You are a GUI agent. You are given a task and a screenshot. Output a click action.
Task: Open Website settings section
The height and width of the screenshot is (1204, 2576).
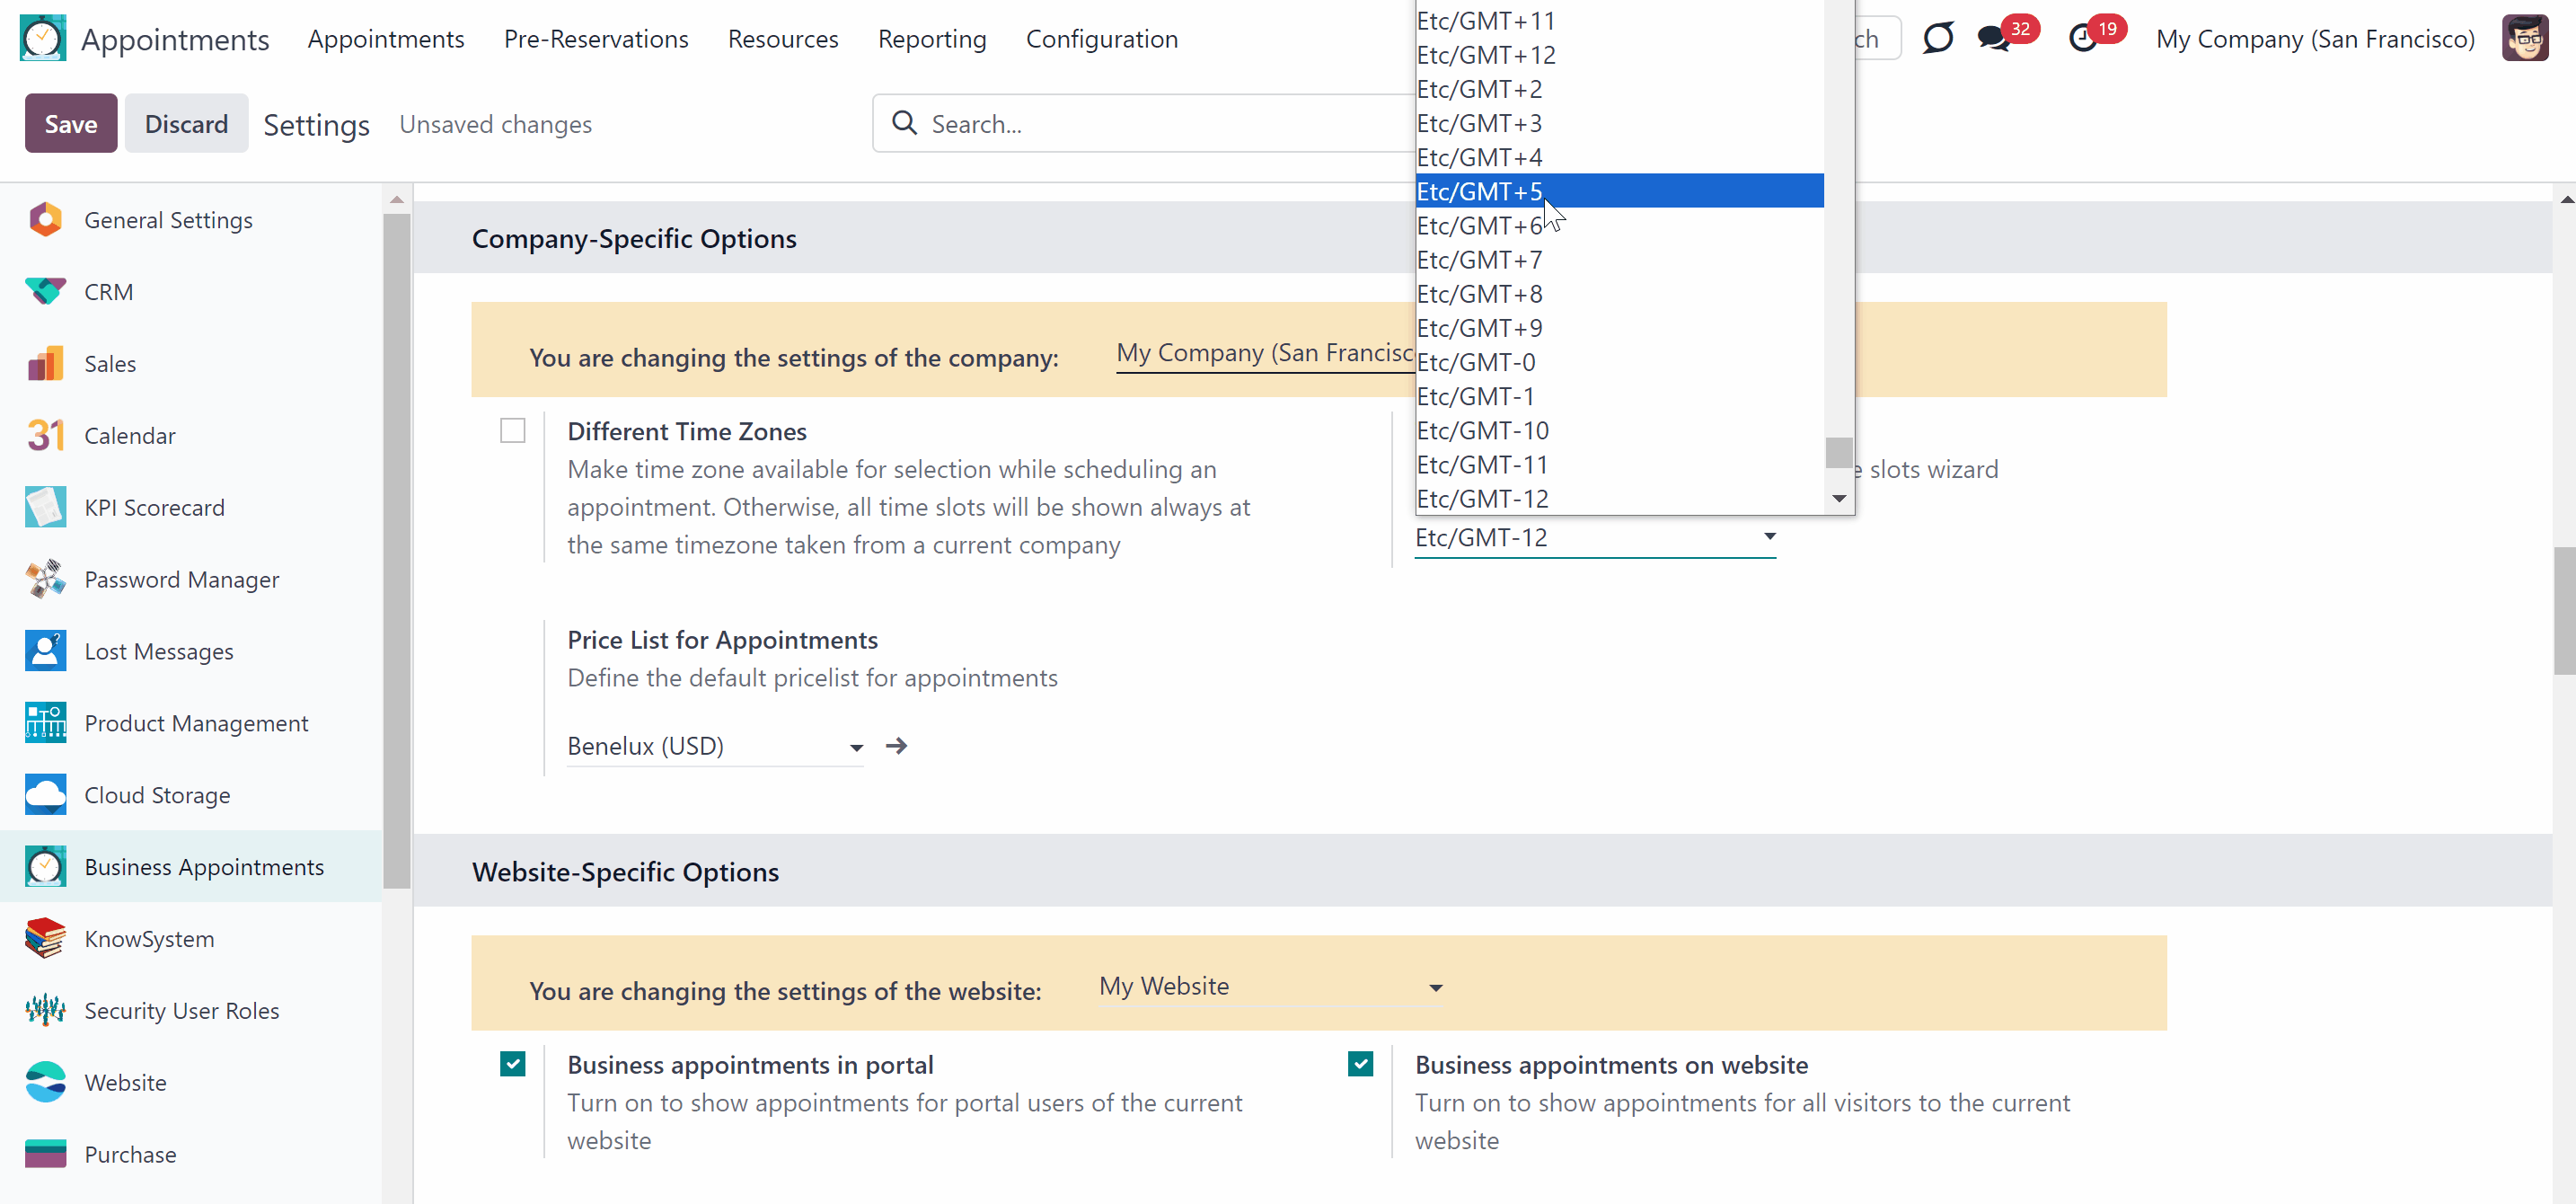coord(191,1083)
